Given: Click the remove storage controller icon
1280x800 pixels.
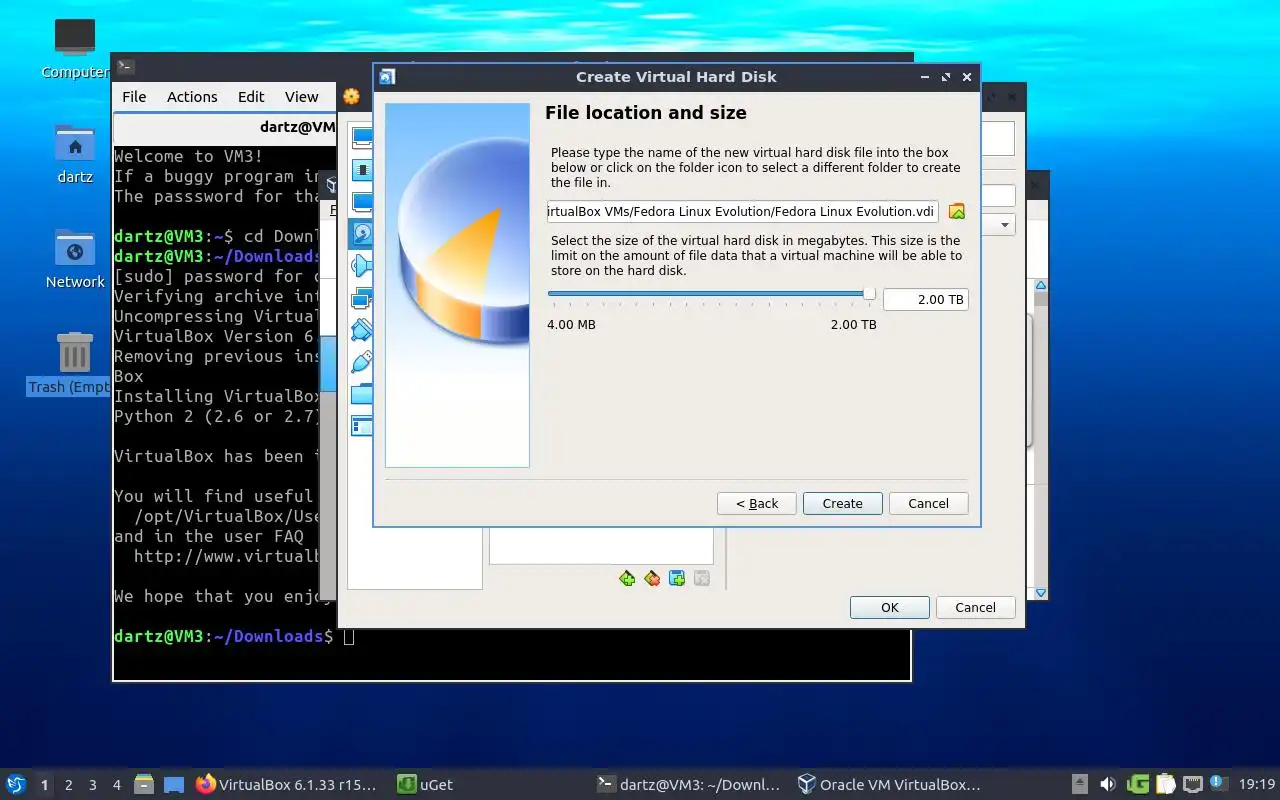Looking at the screenshot, I should 652,578.
